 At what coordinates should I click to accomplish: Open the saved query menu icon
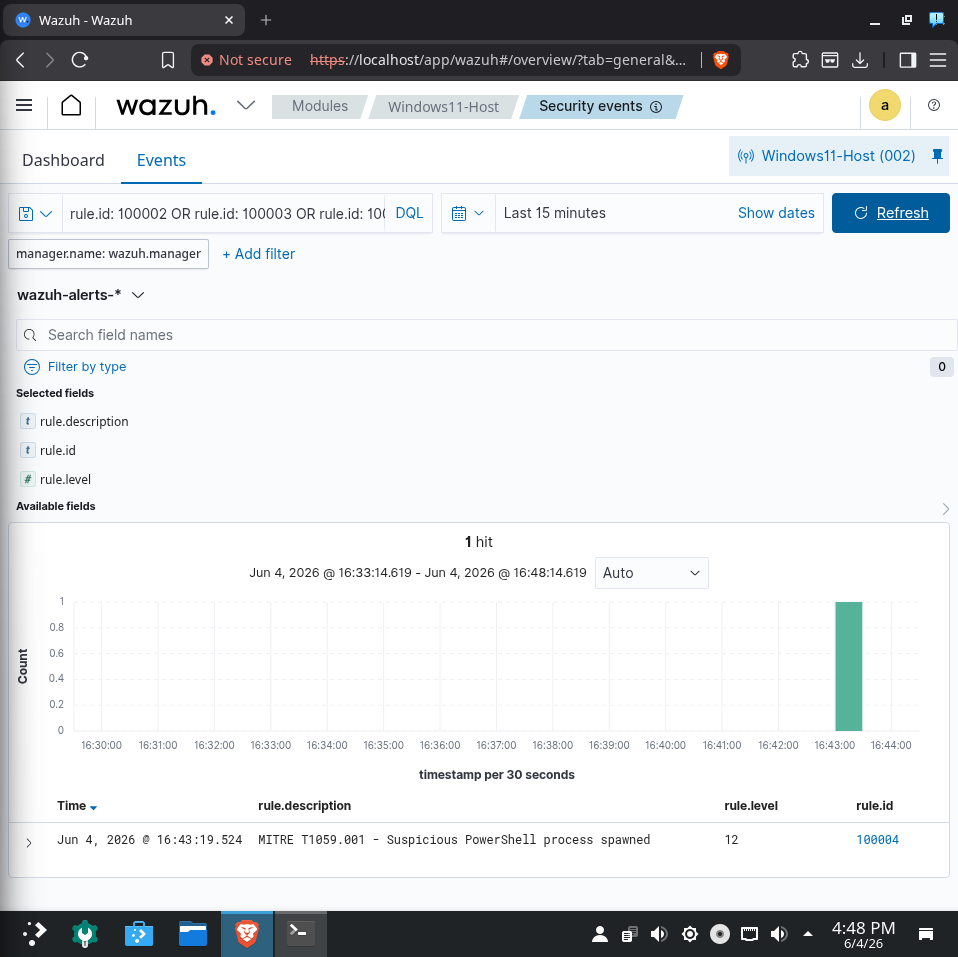35,213
